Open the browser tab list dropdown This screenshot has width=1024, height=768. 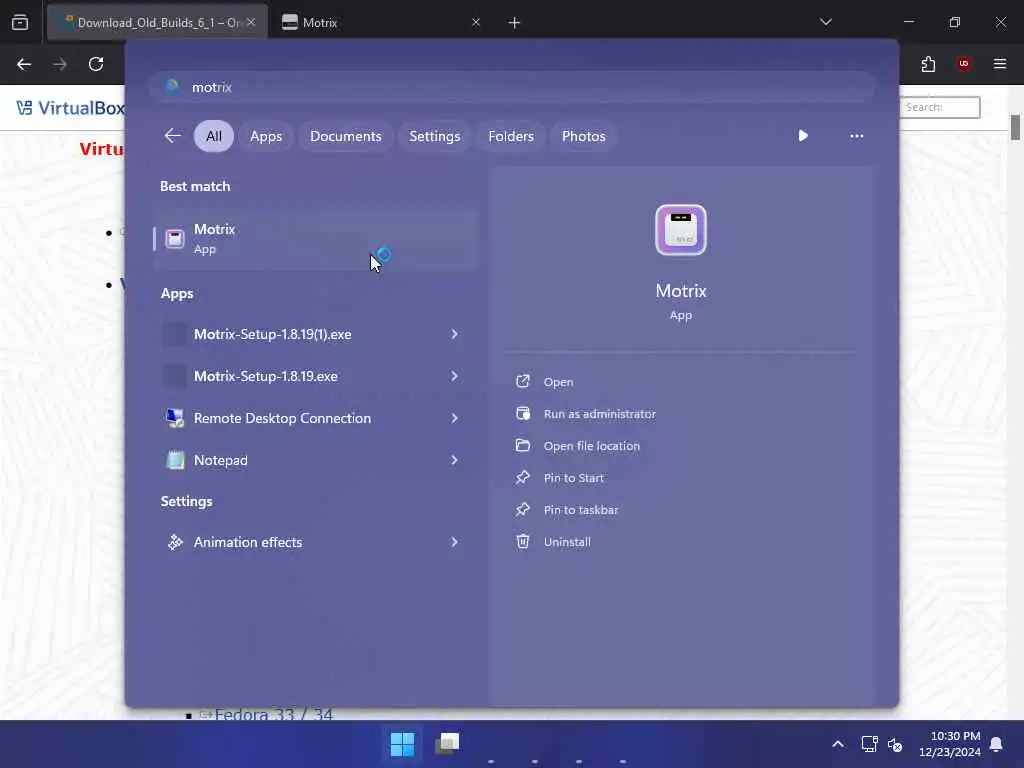[825, 22]
